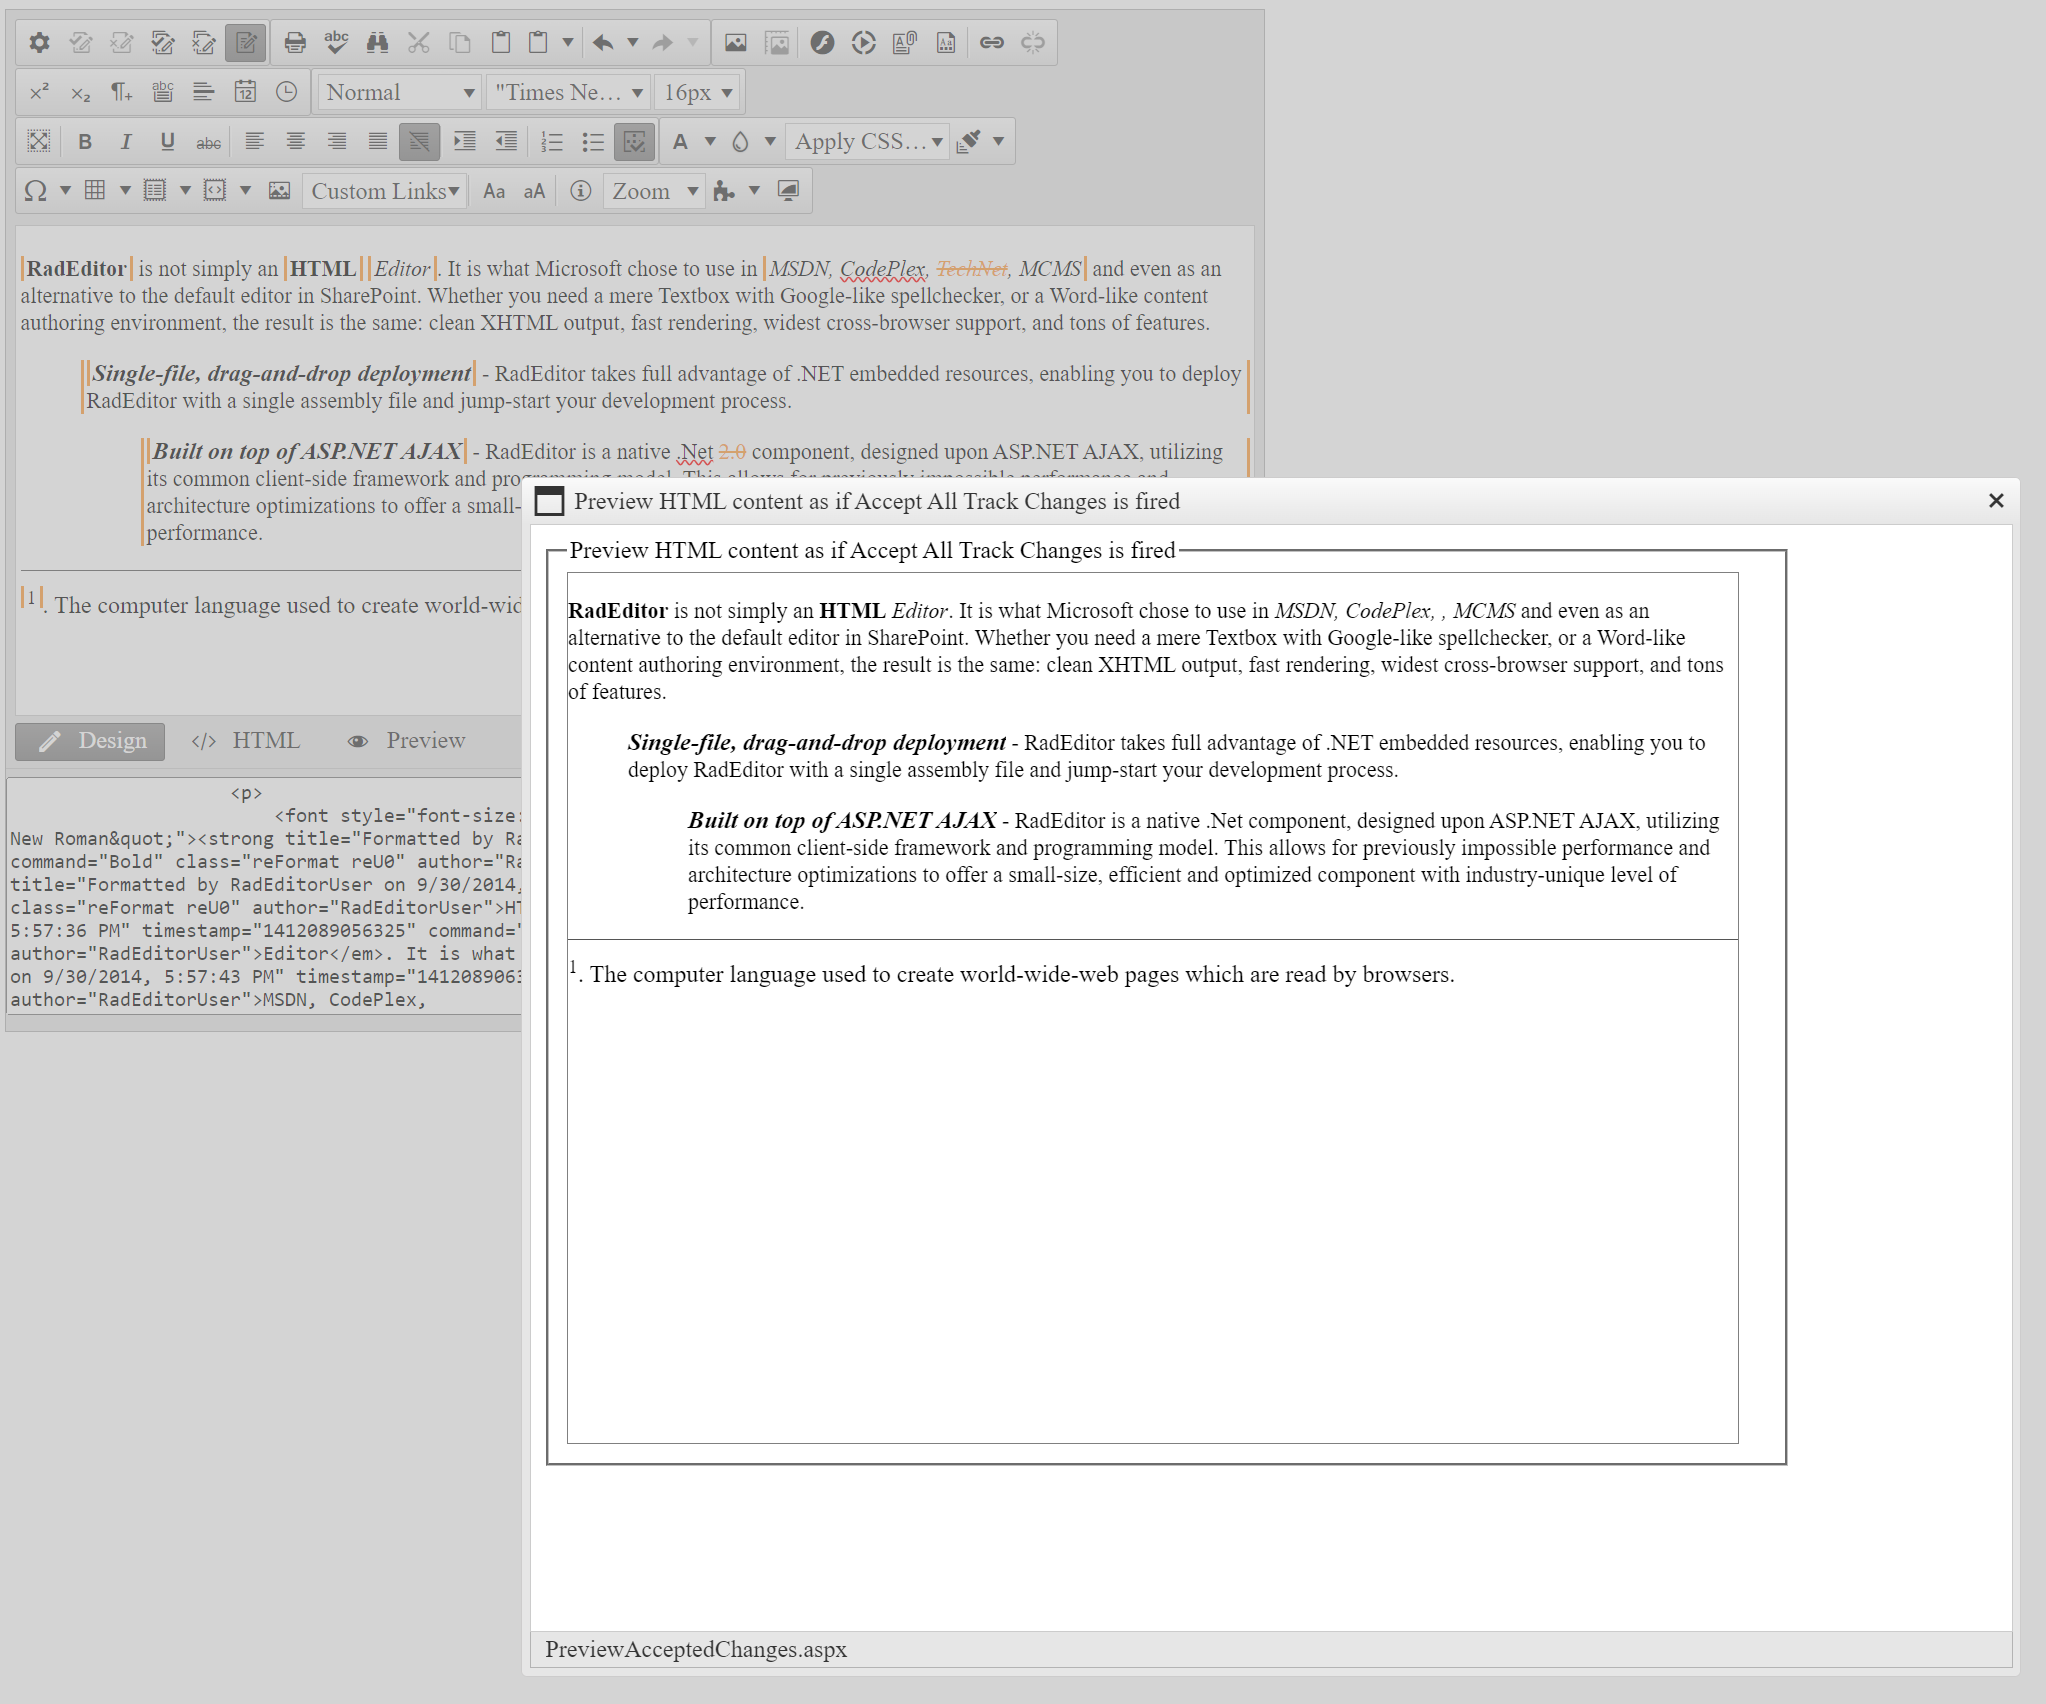
Task: Click the superscript x² icon
Action: tap(39, 92)
